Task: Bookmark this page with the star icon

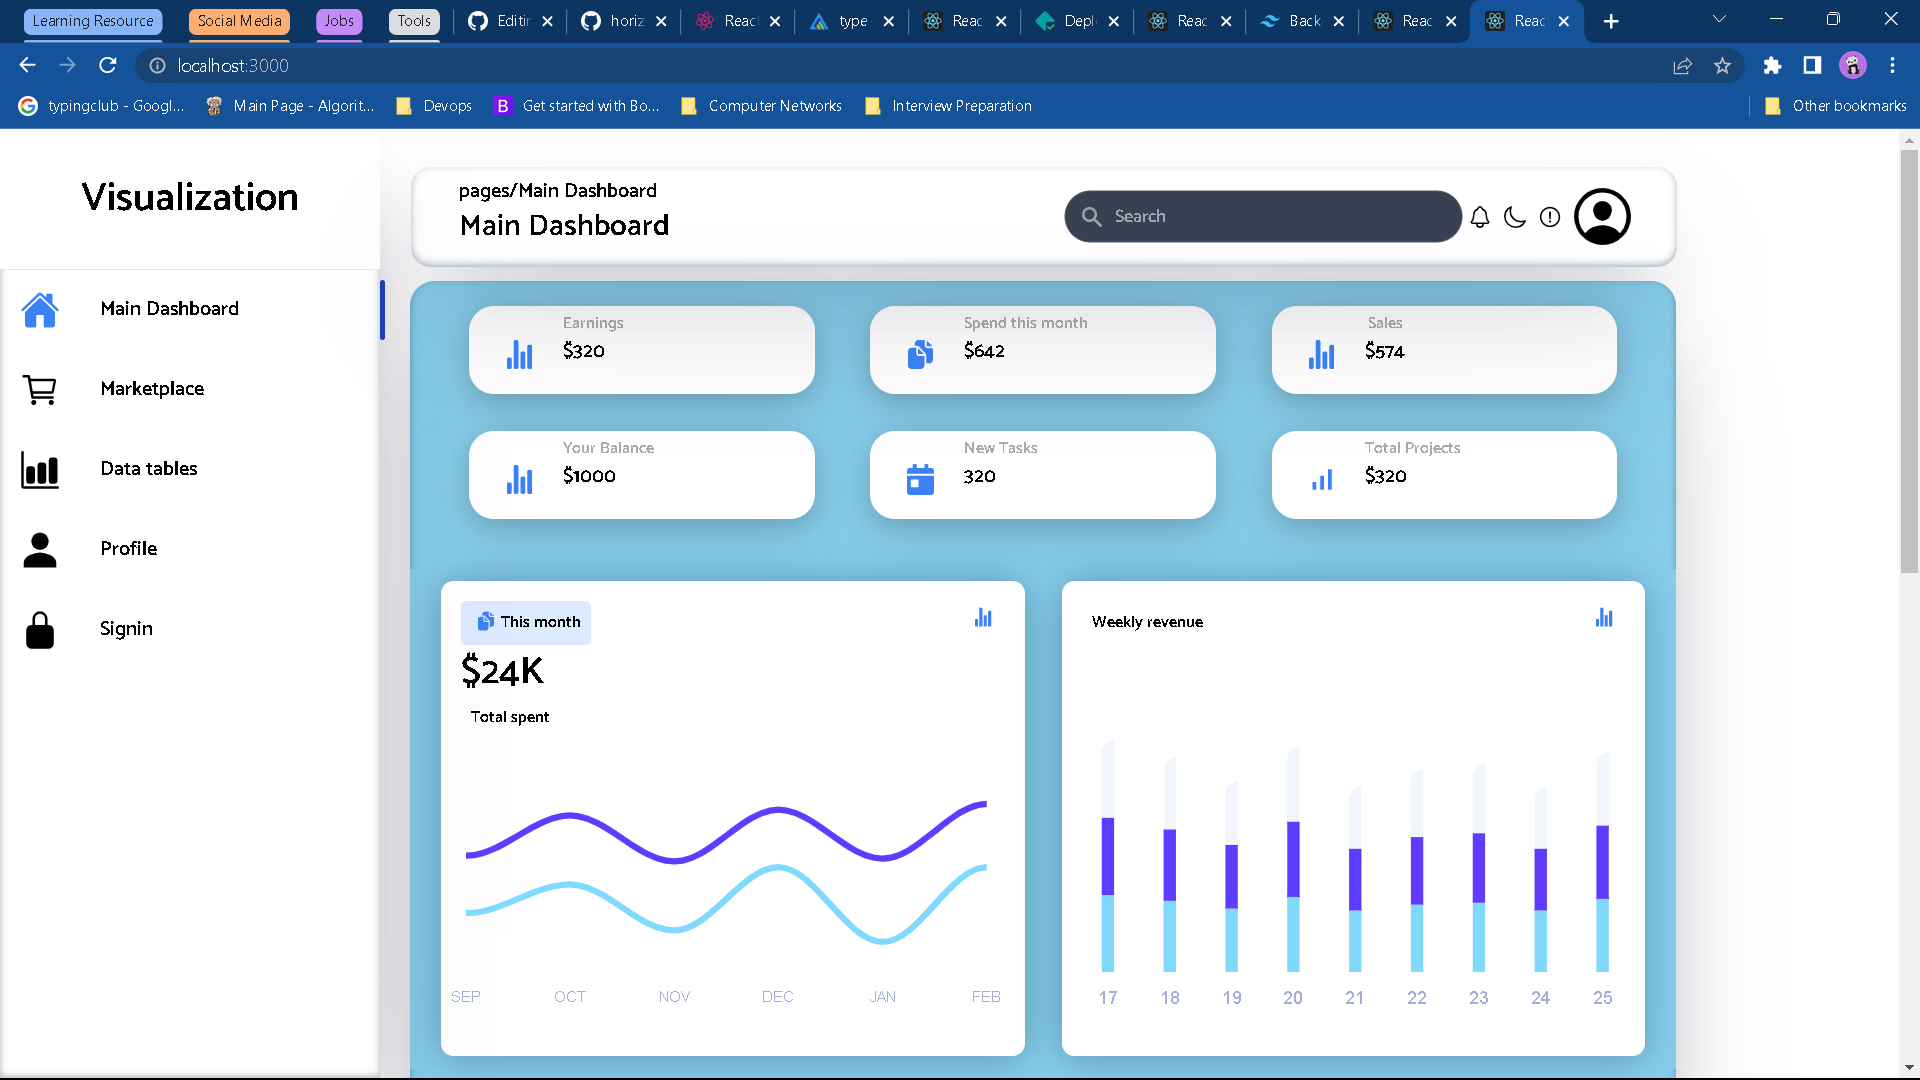Action: [x=1722, y=65]
